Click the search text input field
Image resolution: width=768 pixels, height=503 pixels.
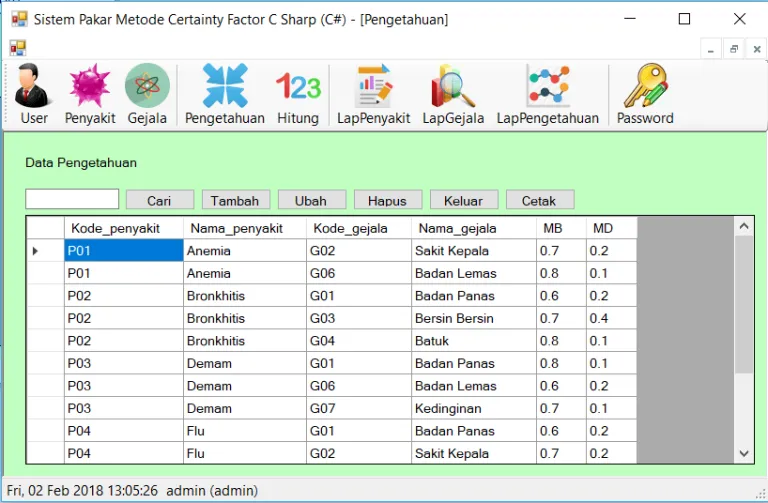point(72,199)
